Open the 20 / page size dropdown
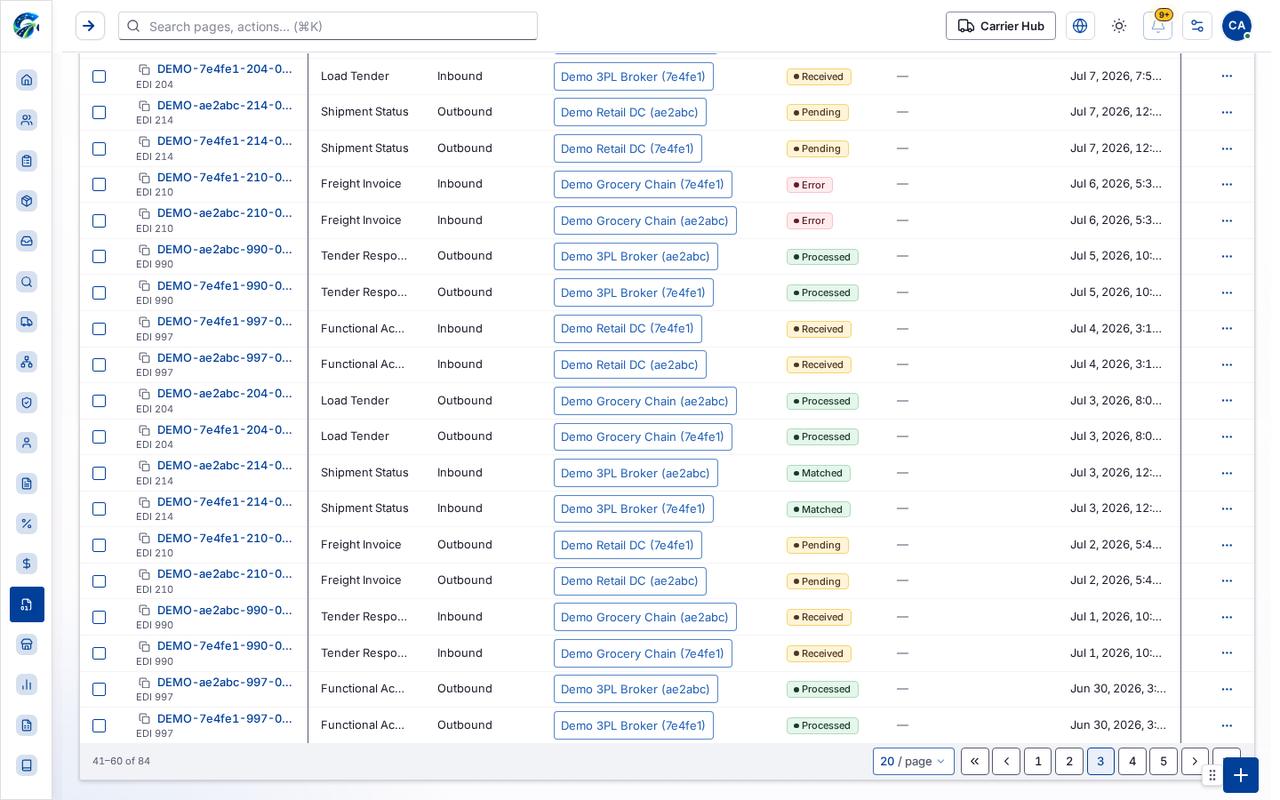This screenshot has height=800, width=1280. pyautogui.click(x=913, y=761)
